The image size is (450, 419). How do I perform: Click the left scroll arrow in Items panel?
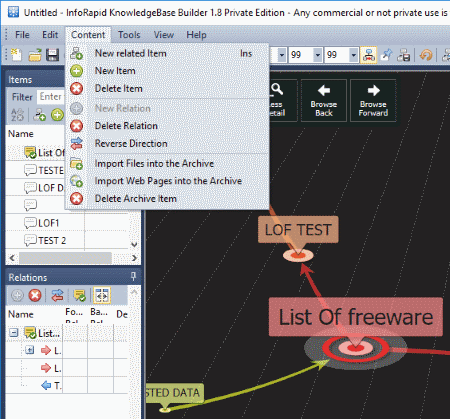click(x=12, y=258)
